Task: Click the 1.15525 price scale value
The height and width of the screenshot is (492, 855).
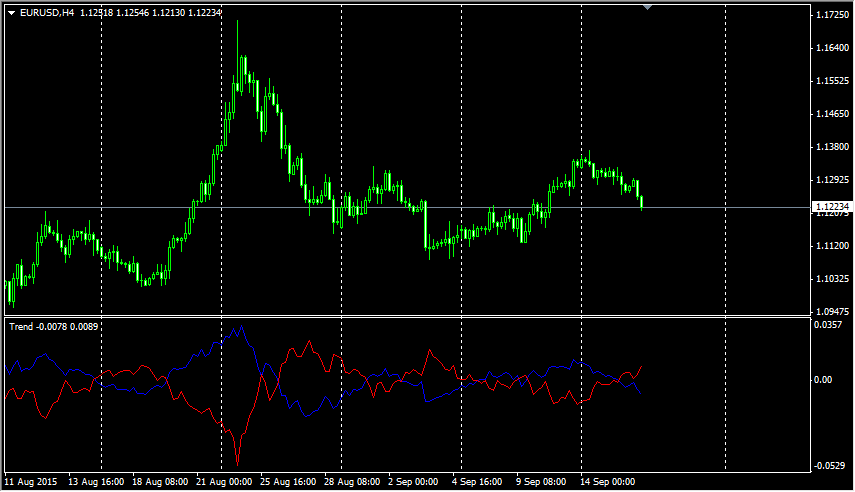Action: (832, 81)
